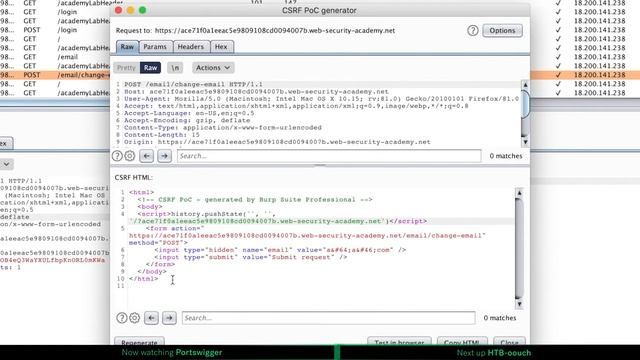Click Test in browser button
This screenshot has width=640, height=360.
pyautogui.click(x=399, y=342)
